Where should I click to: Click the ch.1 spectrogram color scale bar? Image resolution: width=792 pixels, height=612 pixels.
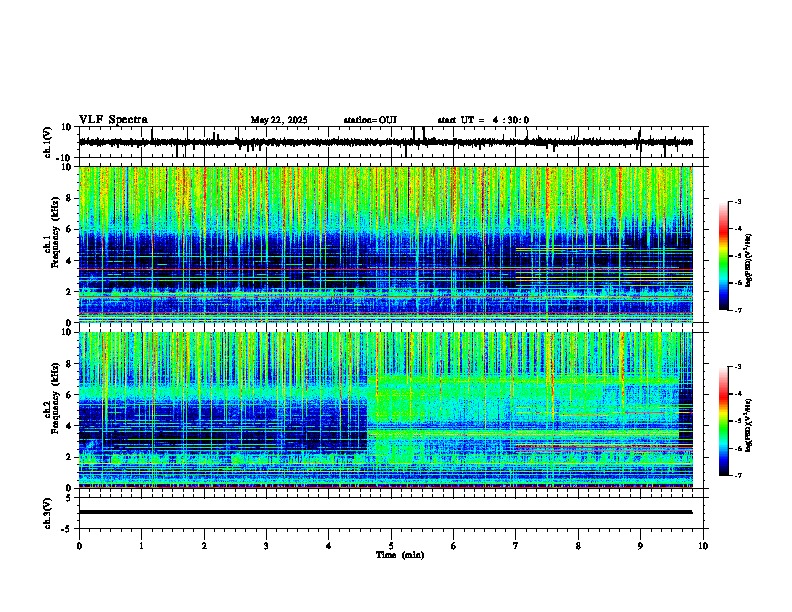724,256
